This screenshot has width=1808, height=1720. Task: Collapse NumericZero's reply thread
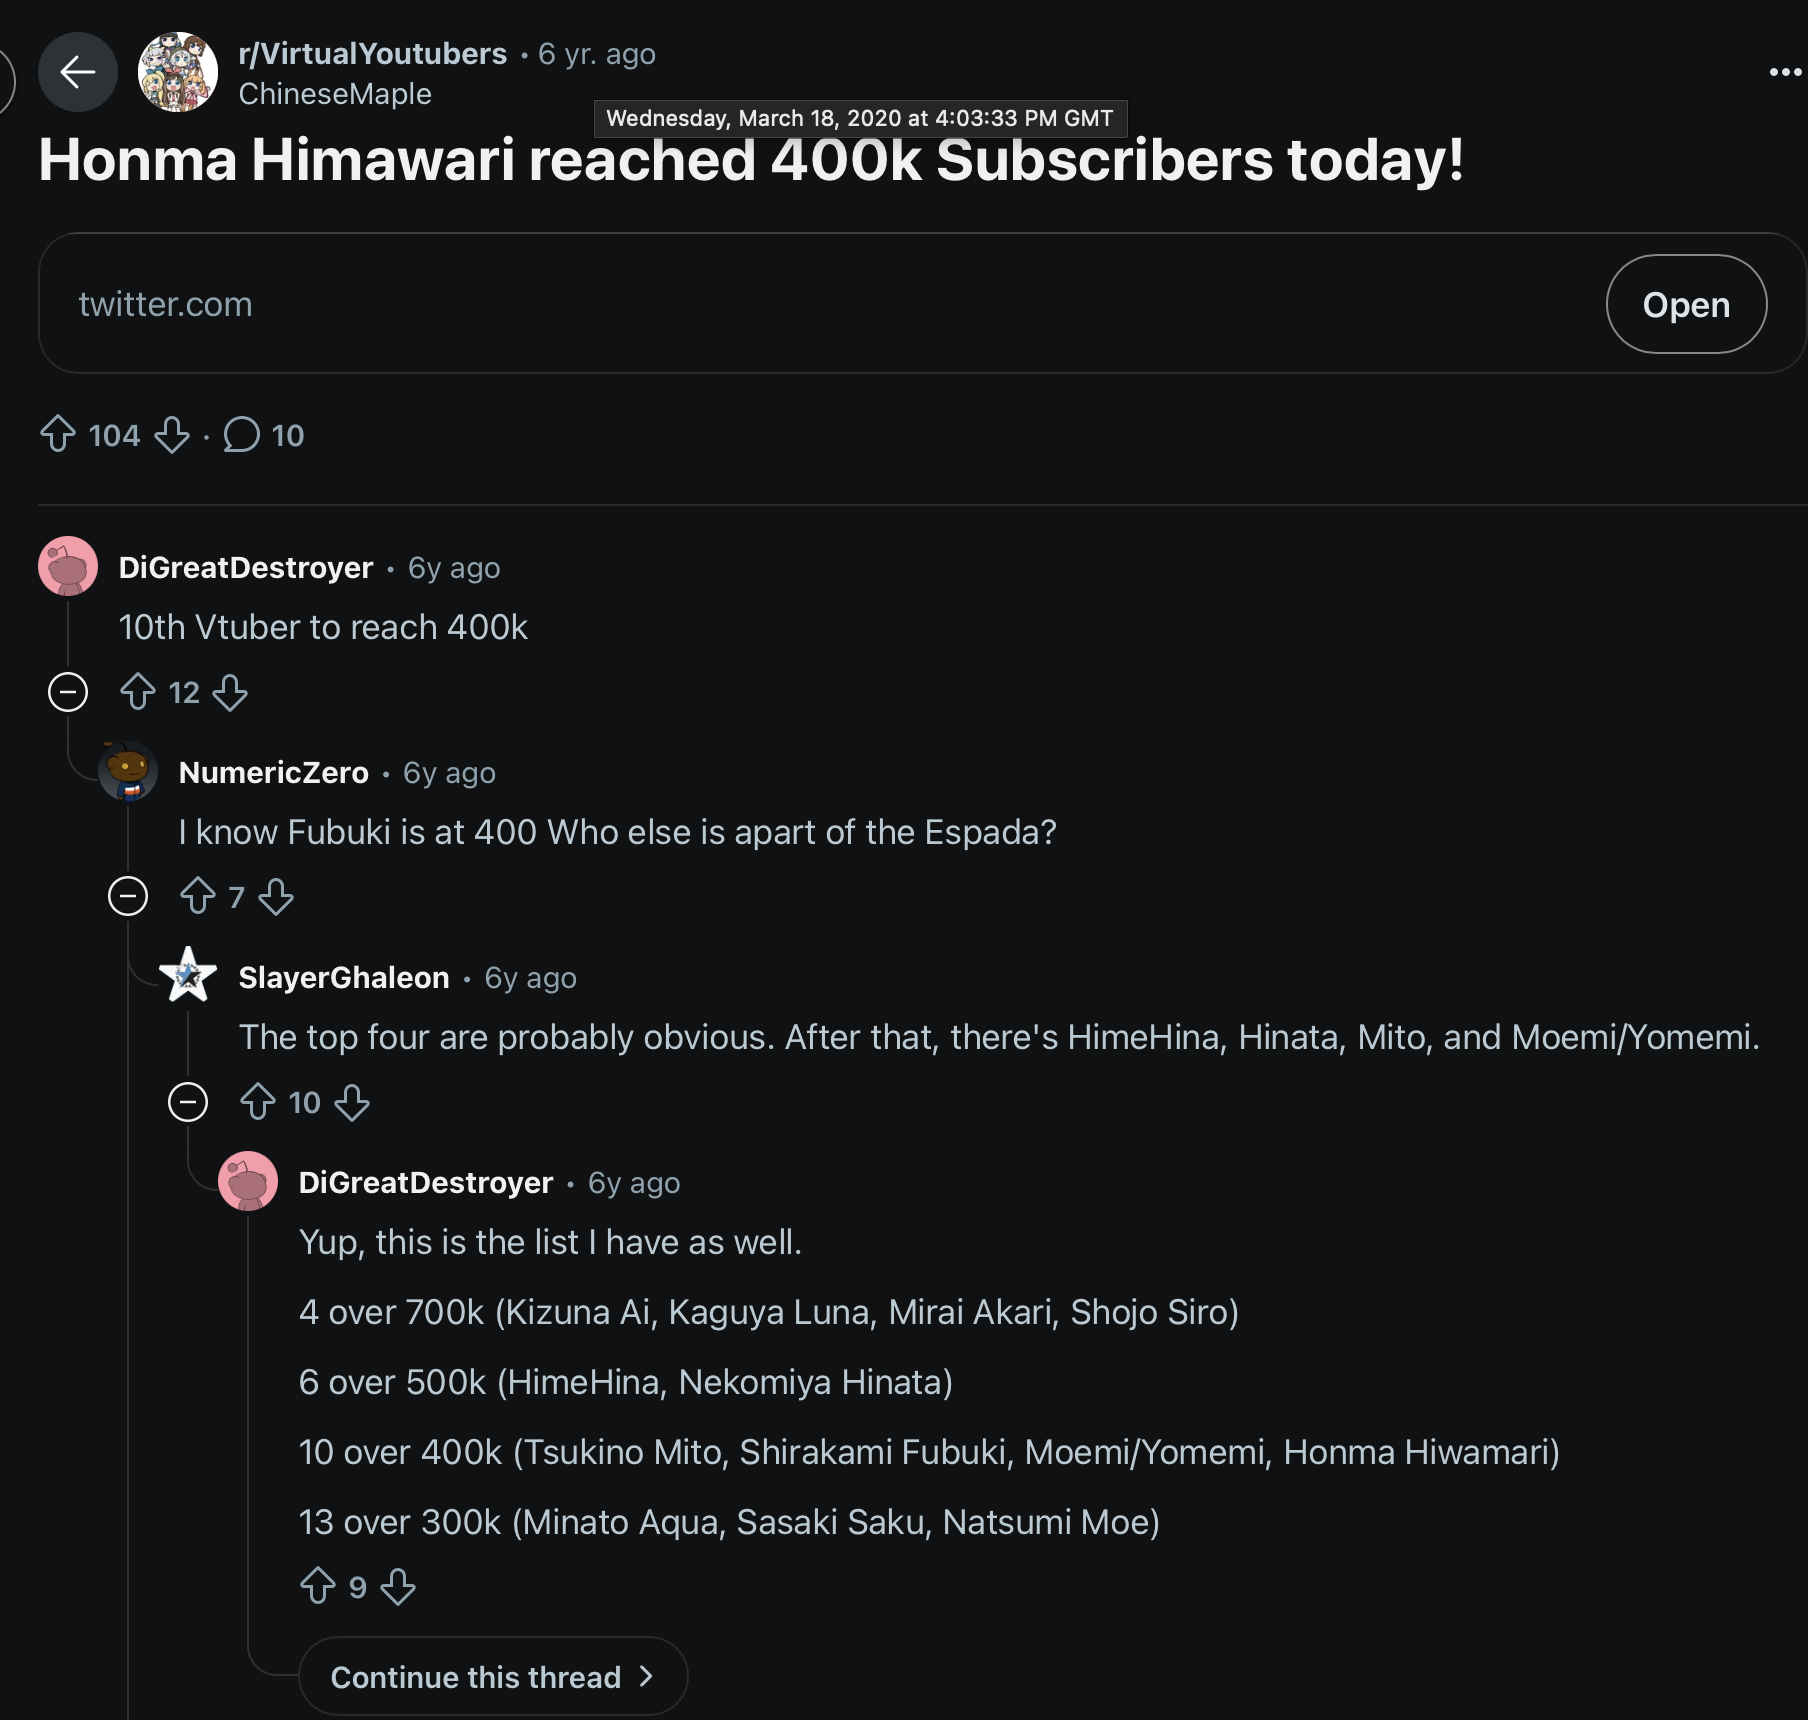(x=128, y=897)
